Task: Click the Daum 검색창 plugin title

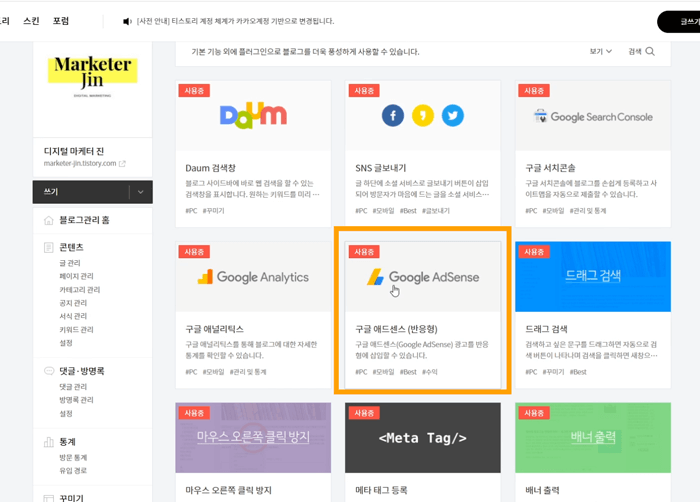Action: coord(211,168)
